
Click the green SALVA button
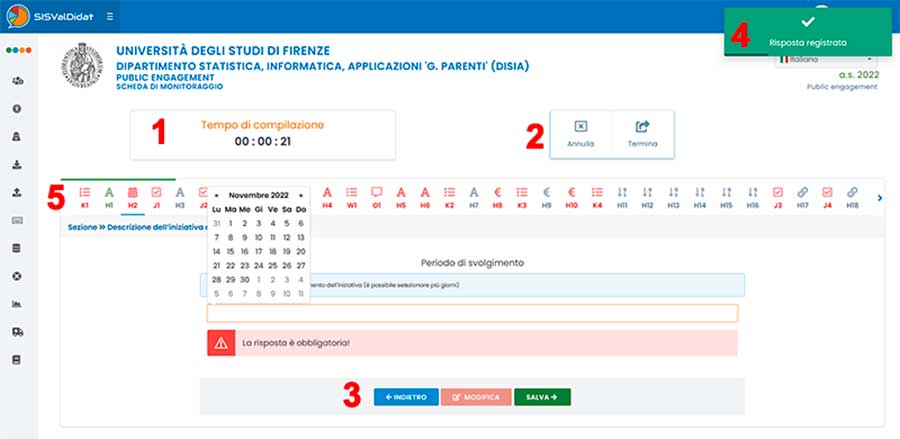pos(542,397)
